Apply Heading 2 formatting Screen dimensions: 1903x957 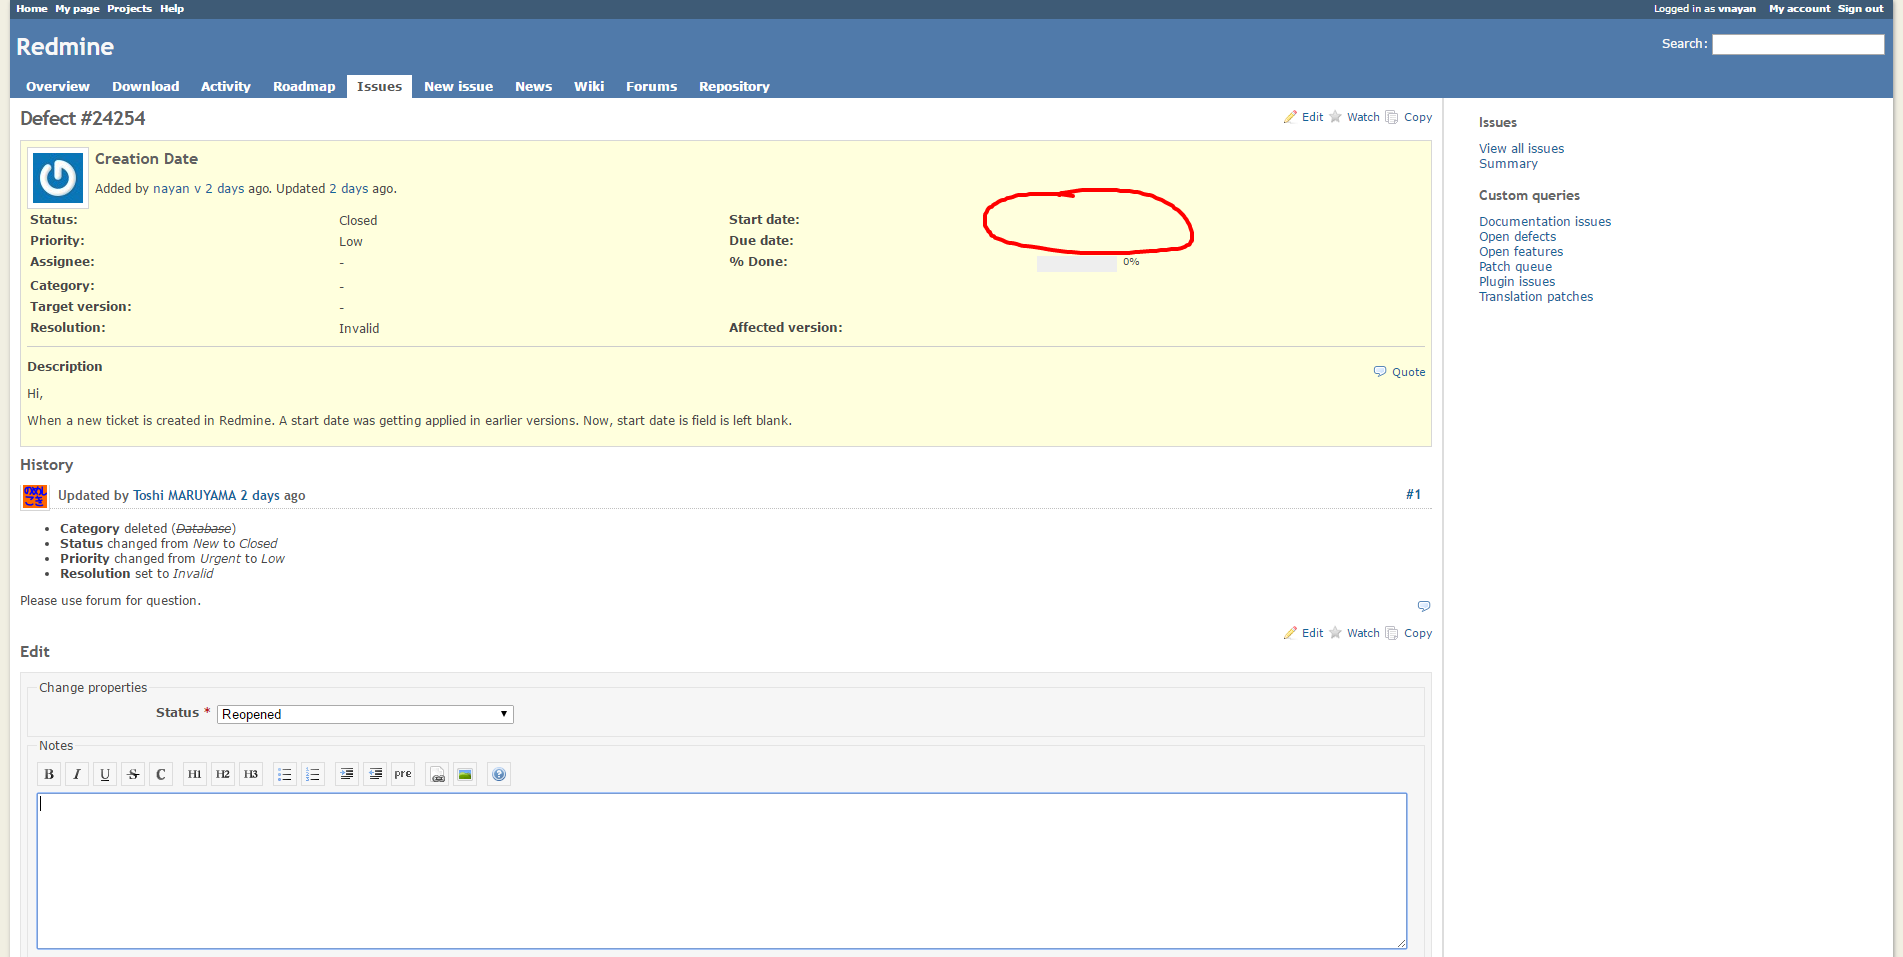[x=223, y=774]
